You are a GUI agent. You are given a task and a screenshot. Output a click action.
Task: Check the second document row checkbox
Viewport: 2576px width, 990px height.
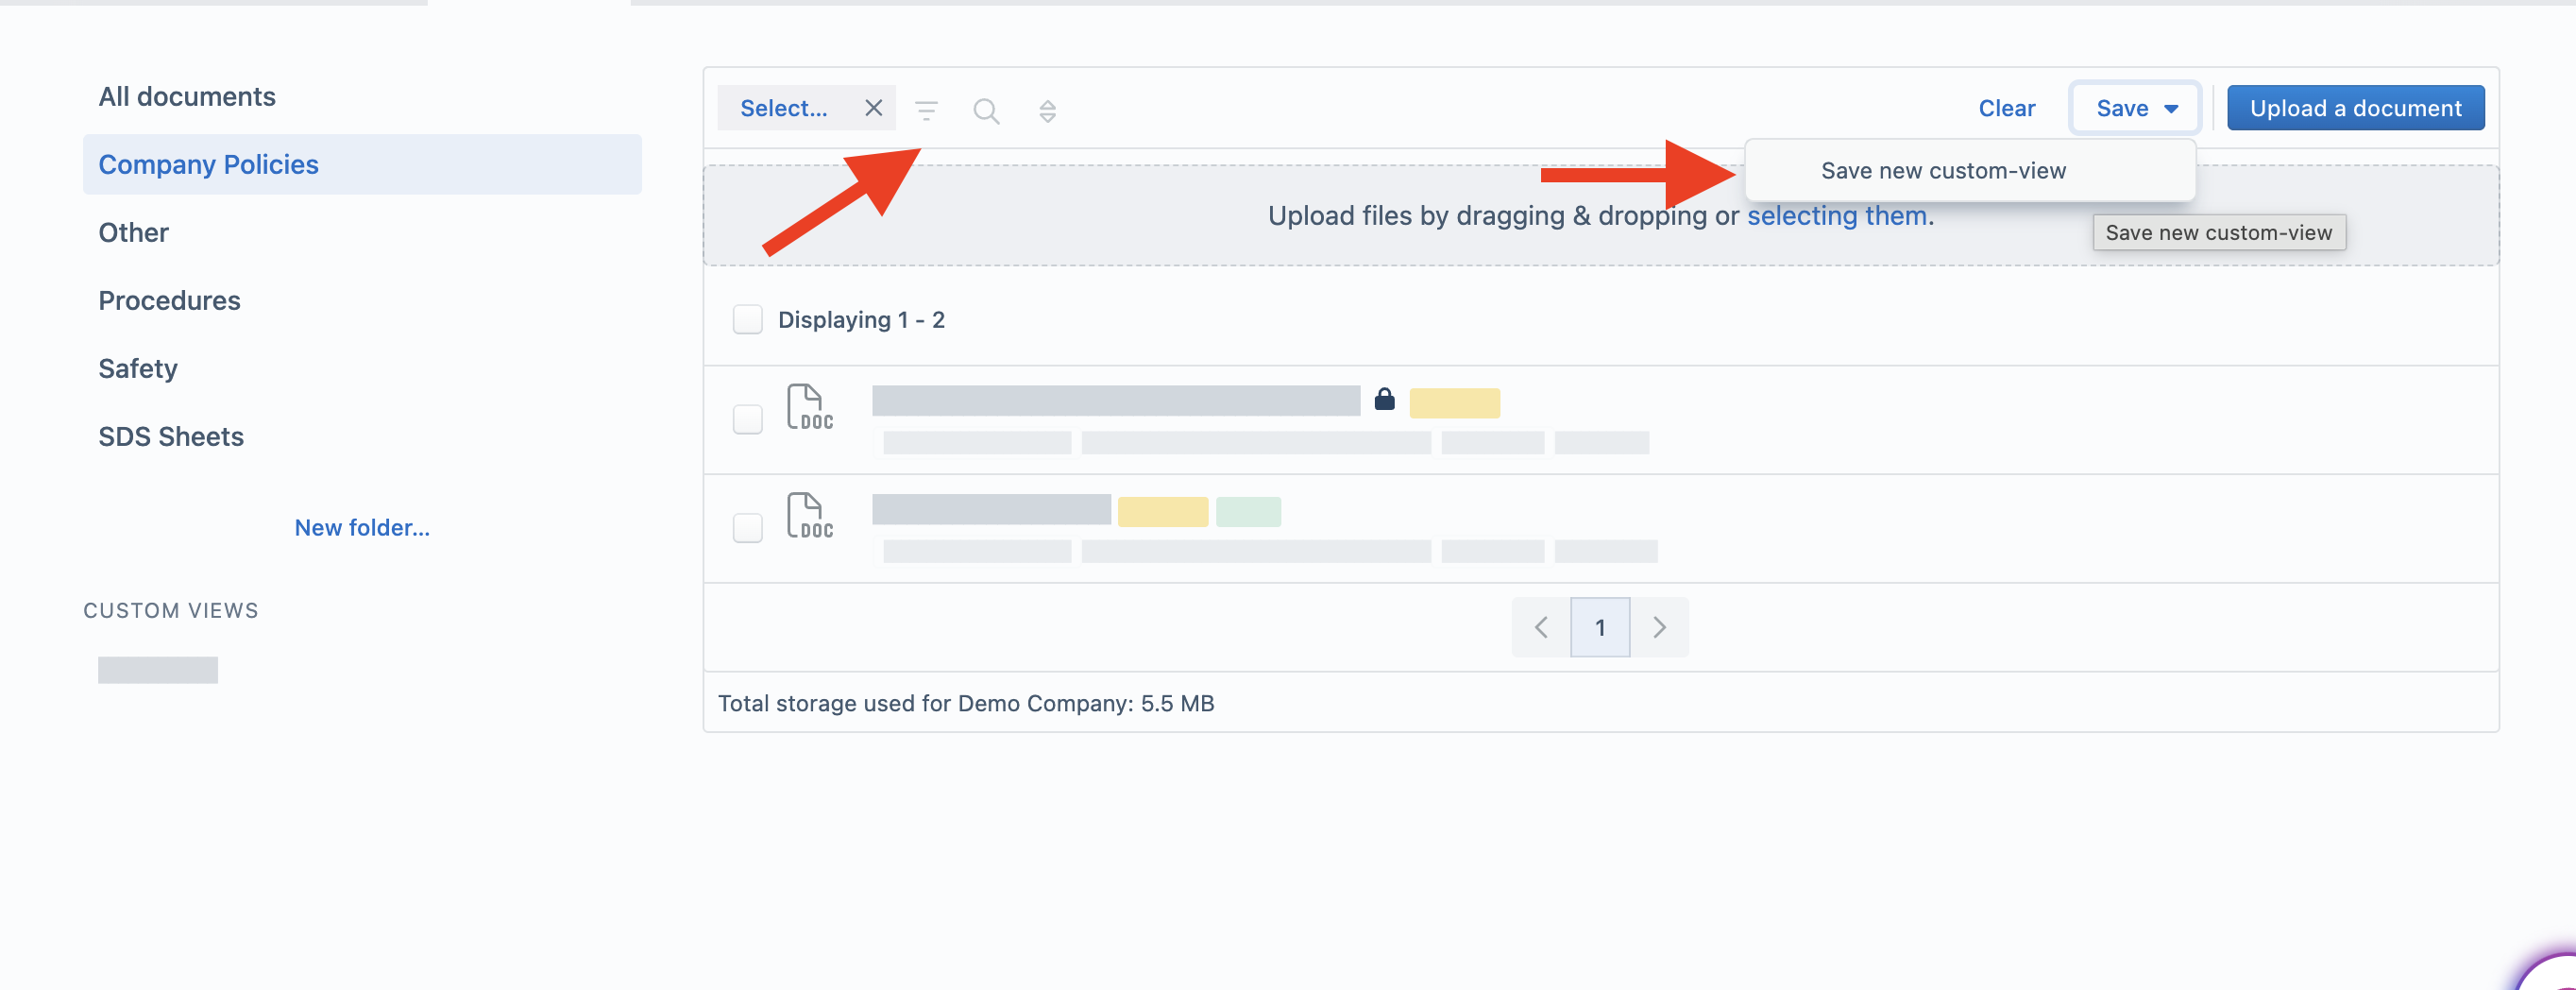coord(747,527)
